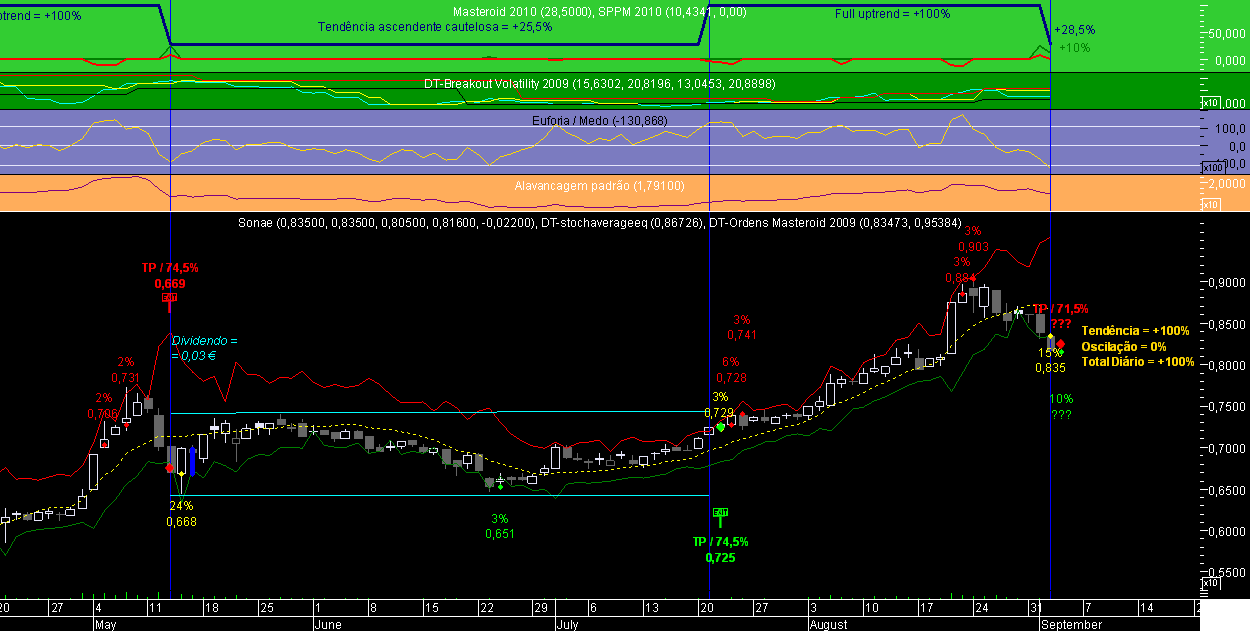The image size is (1250, 631).
Task: Click the 0,9000 price axis value
Action: (x=1225, y=282)
